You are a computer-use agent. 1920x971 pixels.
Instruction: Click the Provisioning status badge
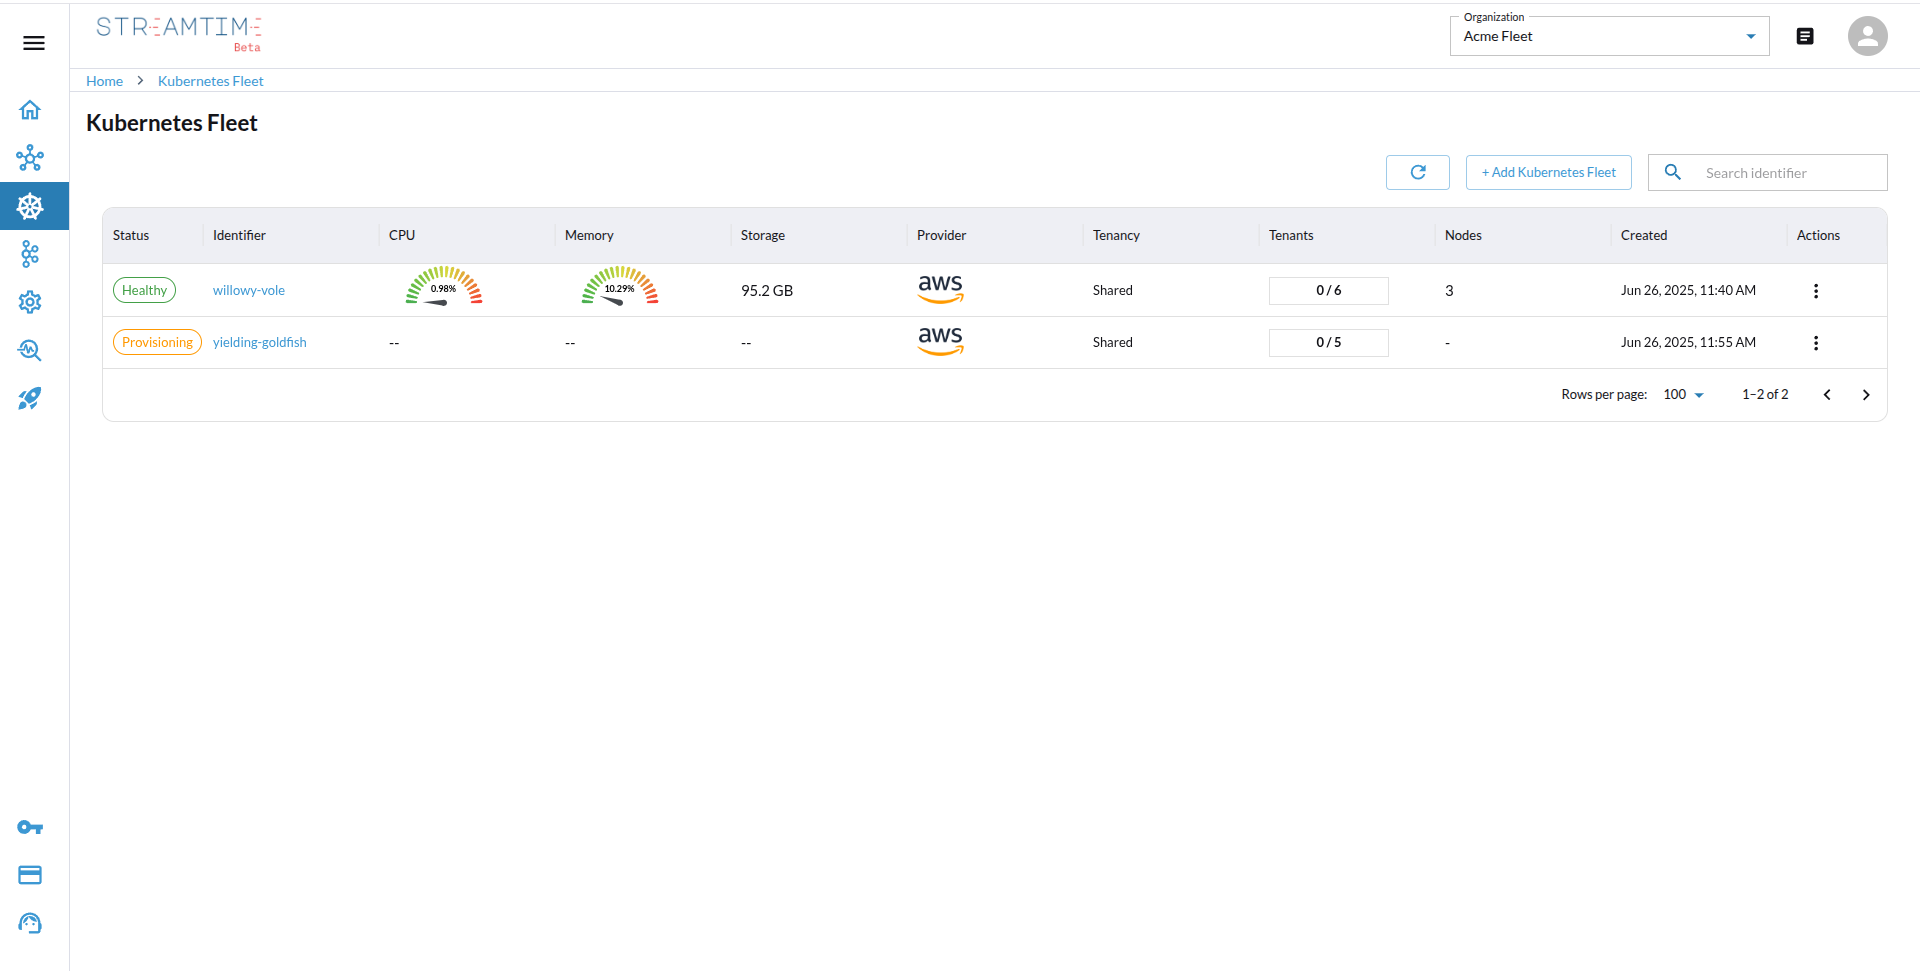157,342
